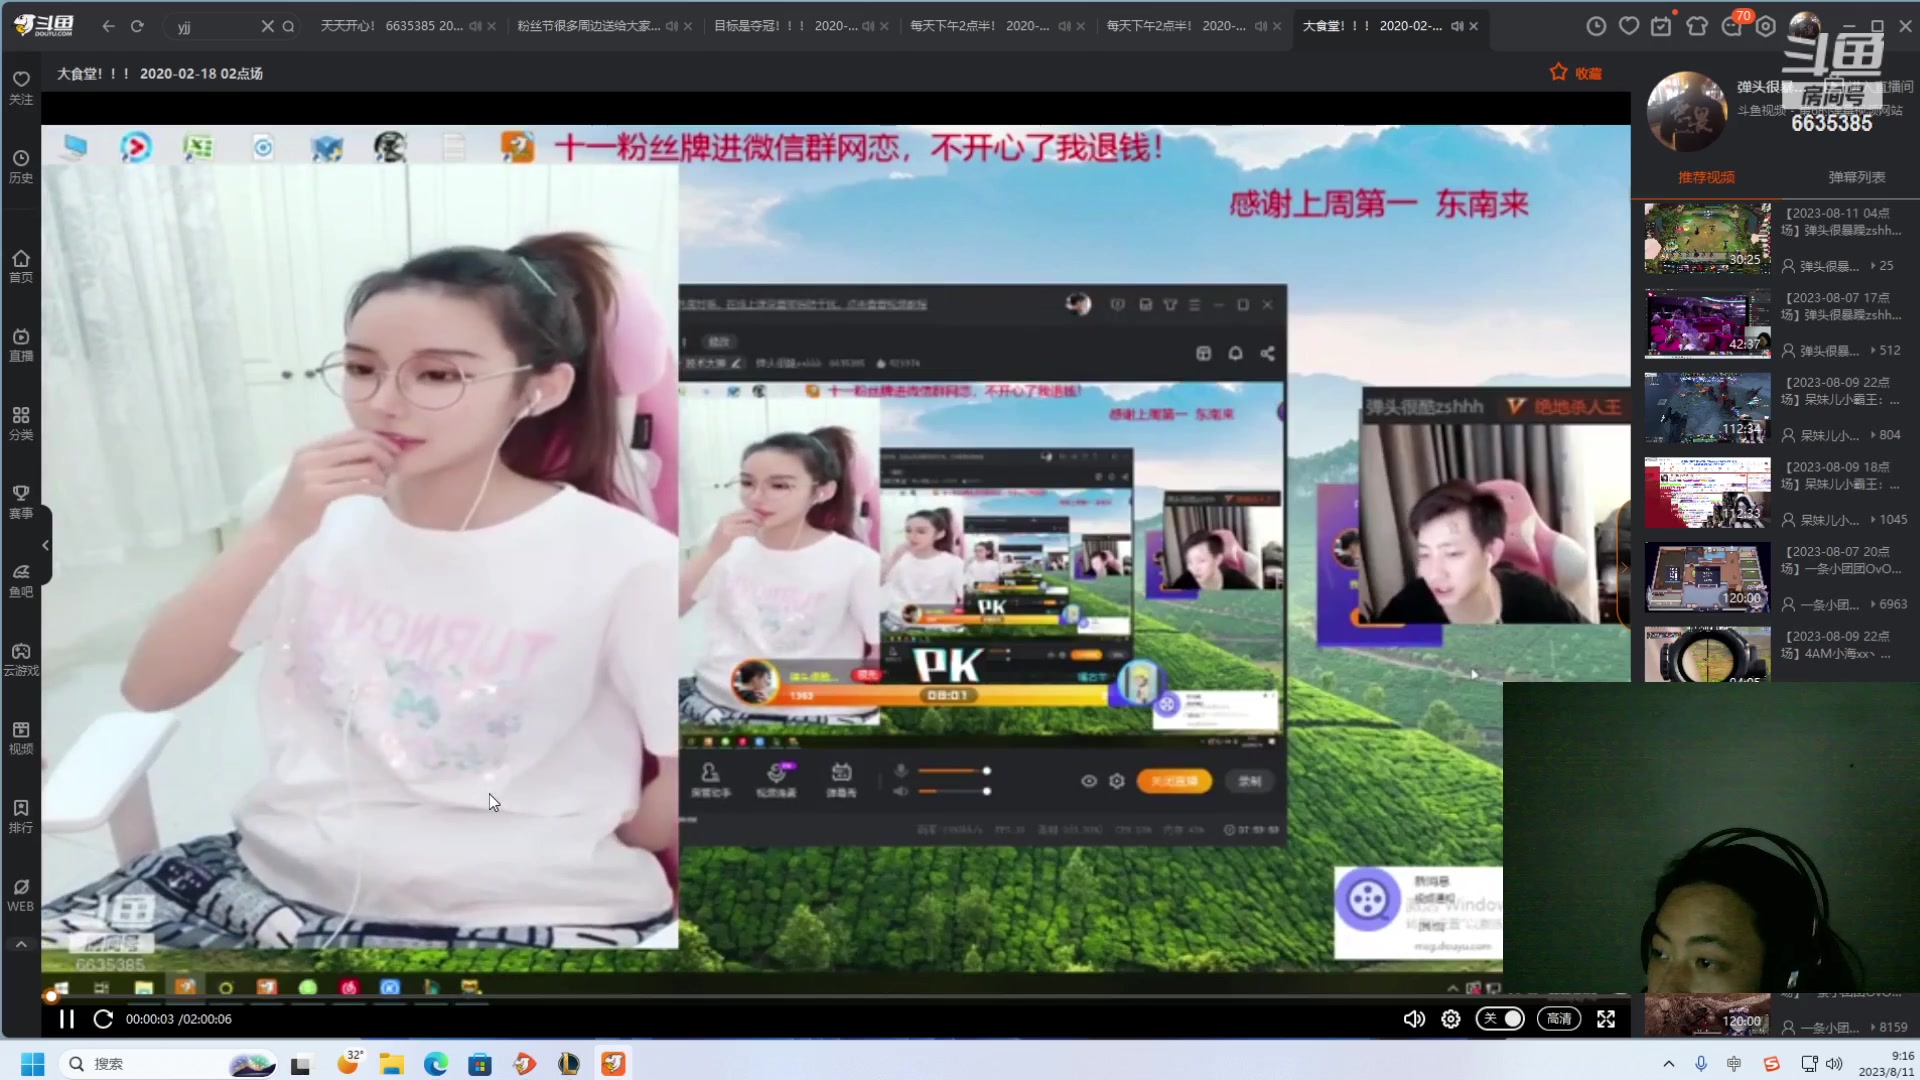
Task: Collapse sidebar bottom up-chevron
Action: coord(21,944)
